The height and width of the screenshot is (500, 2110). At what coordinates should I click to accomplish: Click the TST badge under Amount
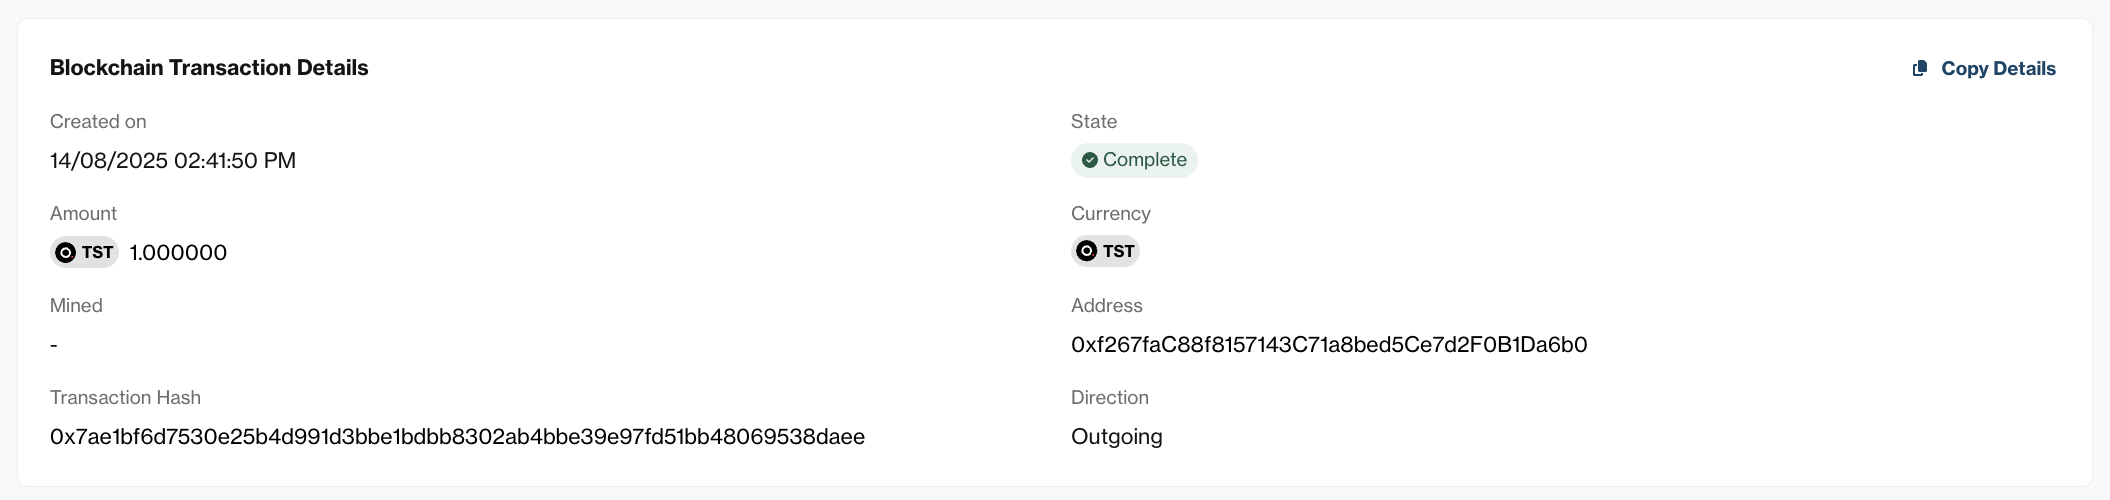pos(85,252)
